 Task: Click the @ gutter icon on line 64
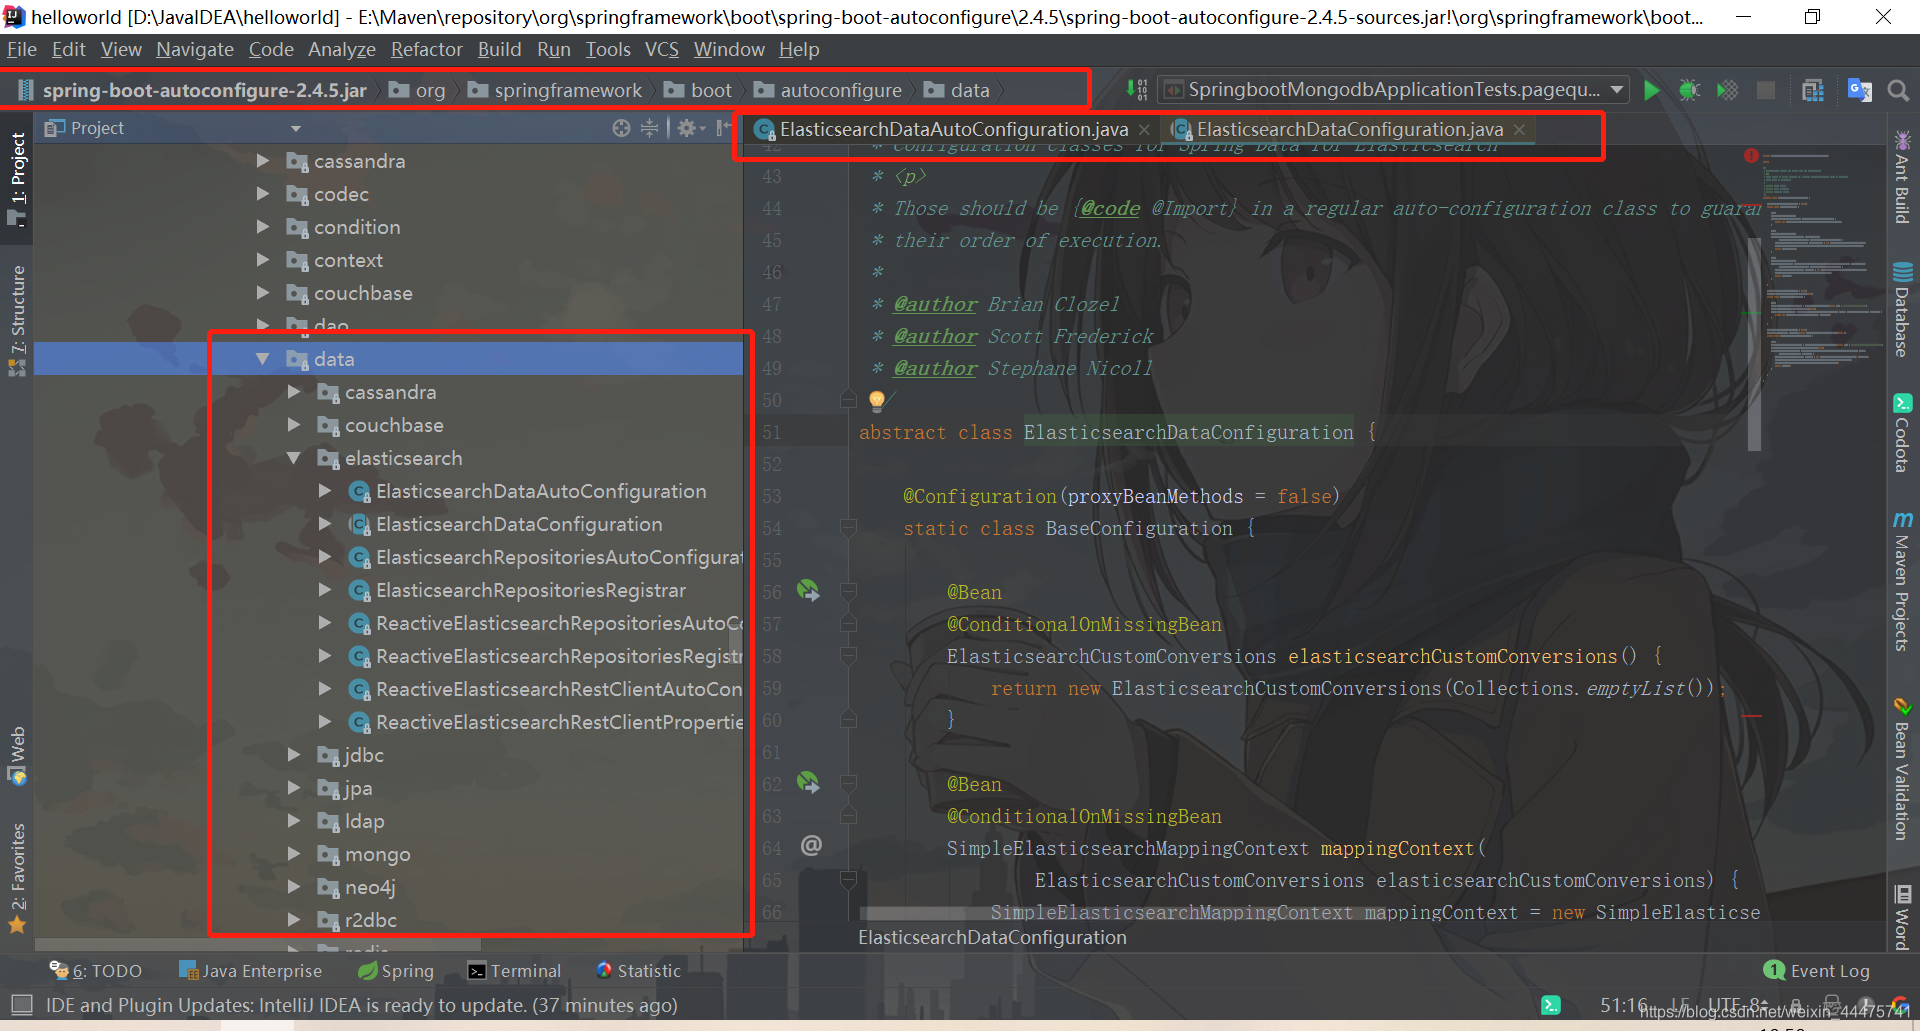pyautogui.click(x=811, y=846)
